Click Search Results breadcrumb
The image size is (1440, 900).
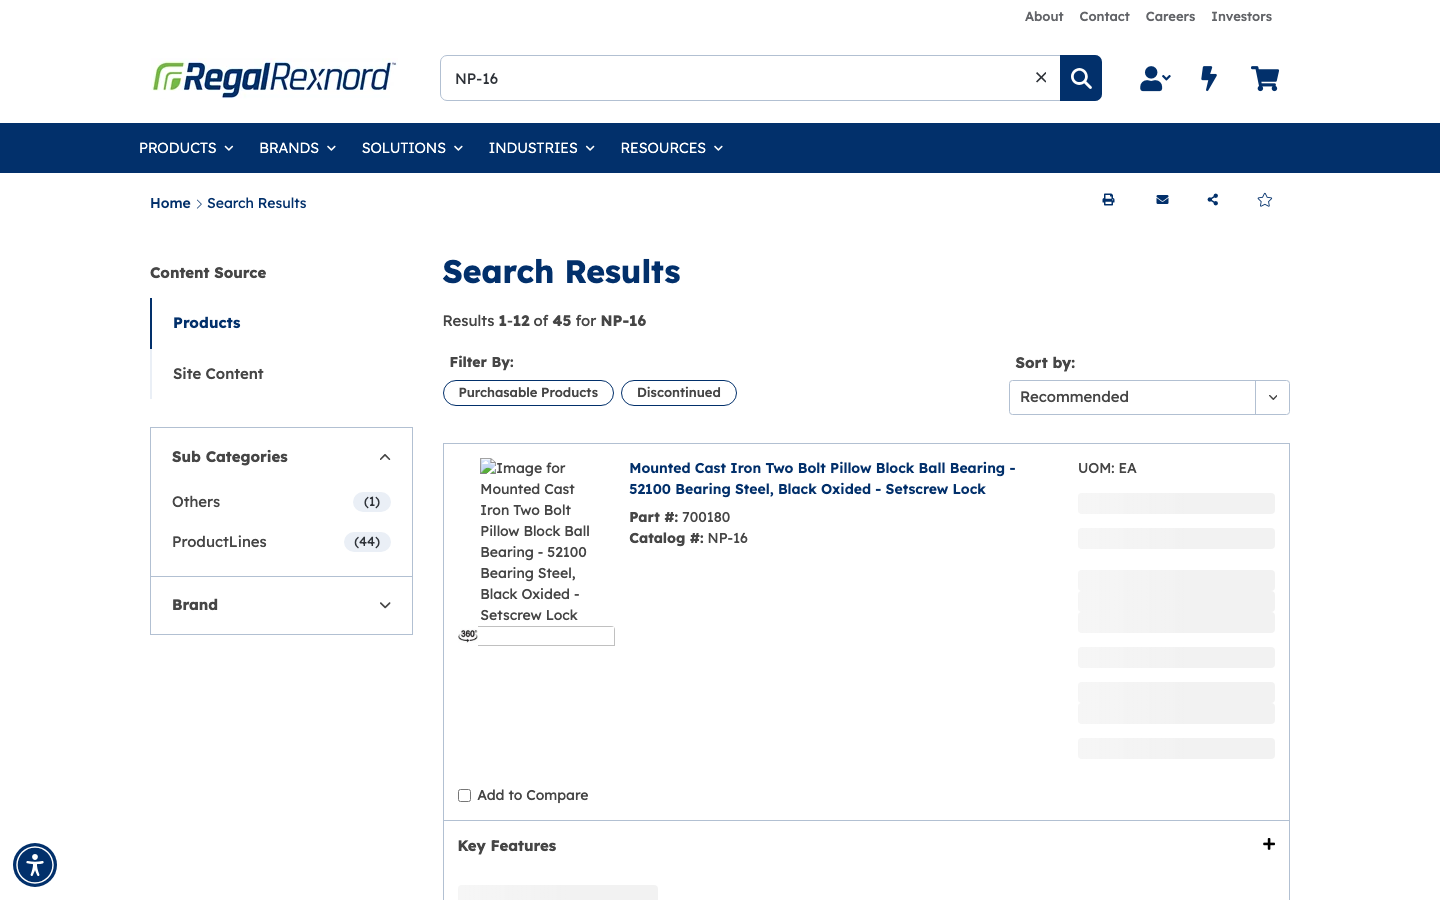257,203
